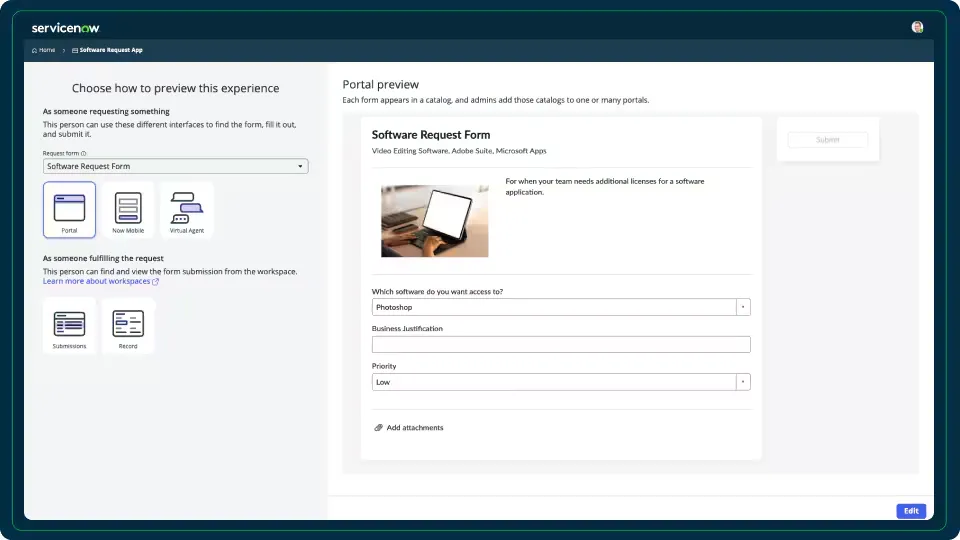Screen dimensions: 960x540
Task: Click the Submit button
Action: (x=828, y=140)
